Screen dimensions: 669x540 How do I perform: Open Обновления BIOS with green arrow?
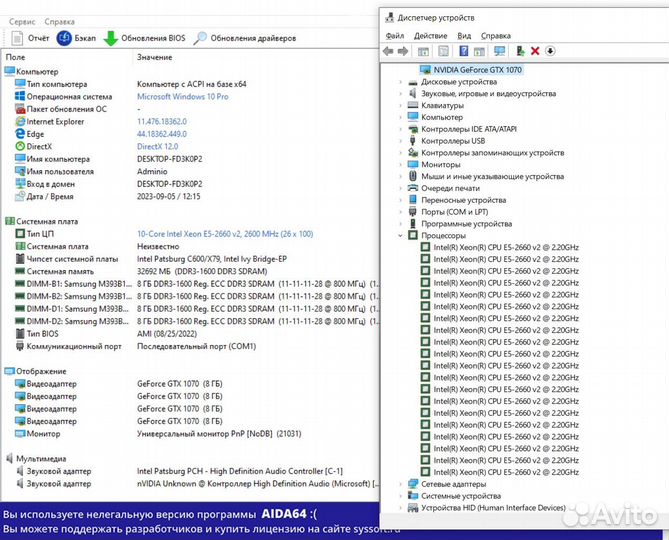(x=111, y=38)
